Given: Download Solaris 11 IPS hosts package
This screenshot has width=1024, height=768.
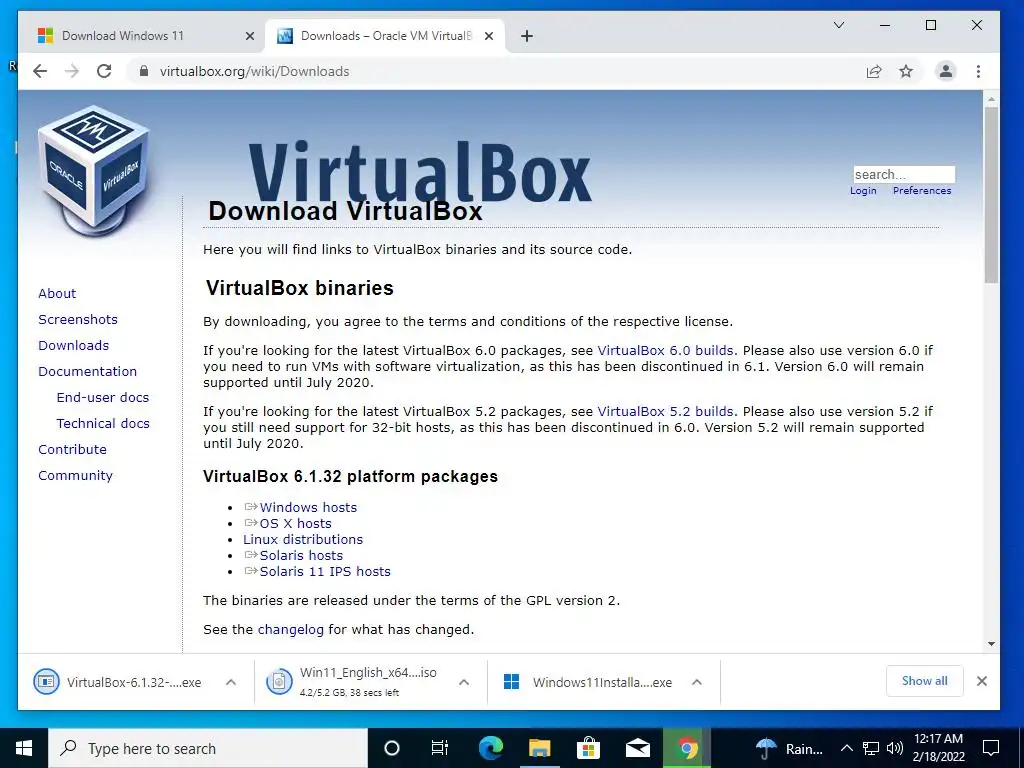Looking at the screenshot, I should [x=325, y=571].
